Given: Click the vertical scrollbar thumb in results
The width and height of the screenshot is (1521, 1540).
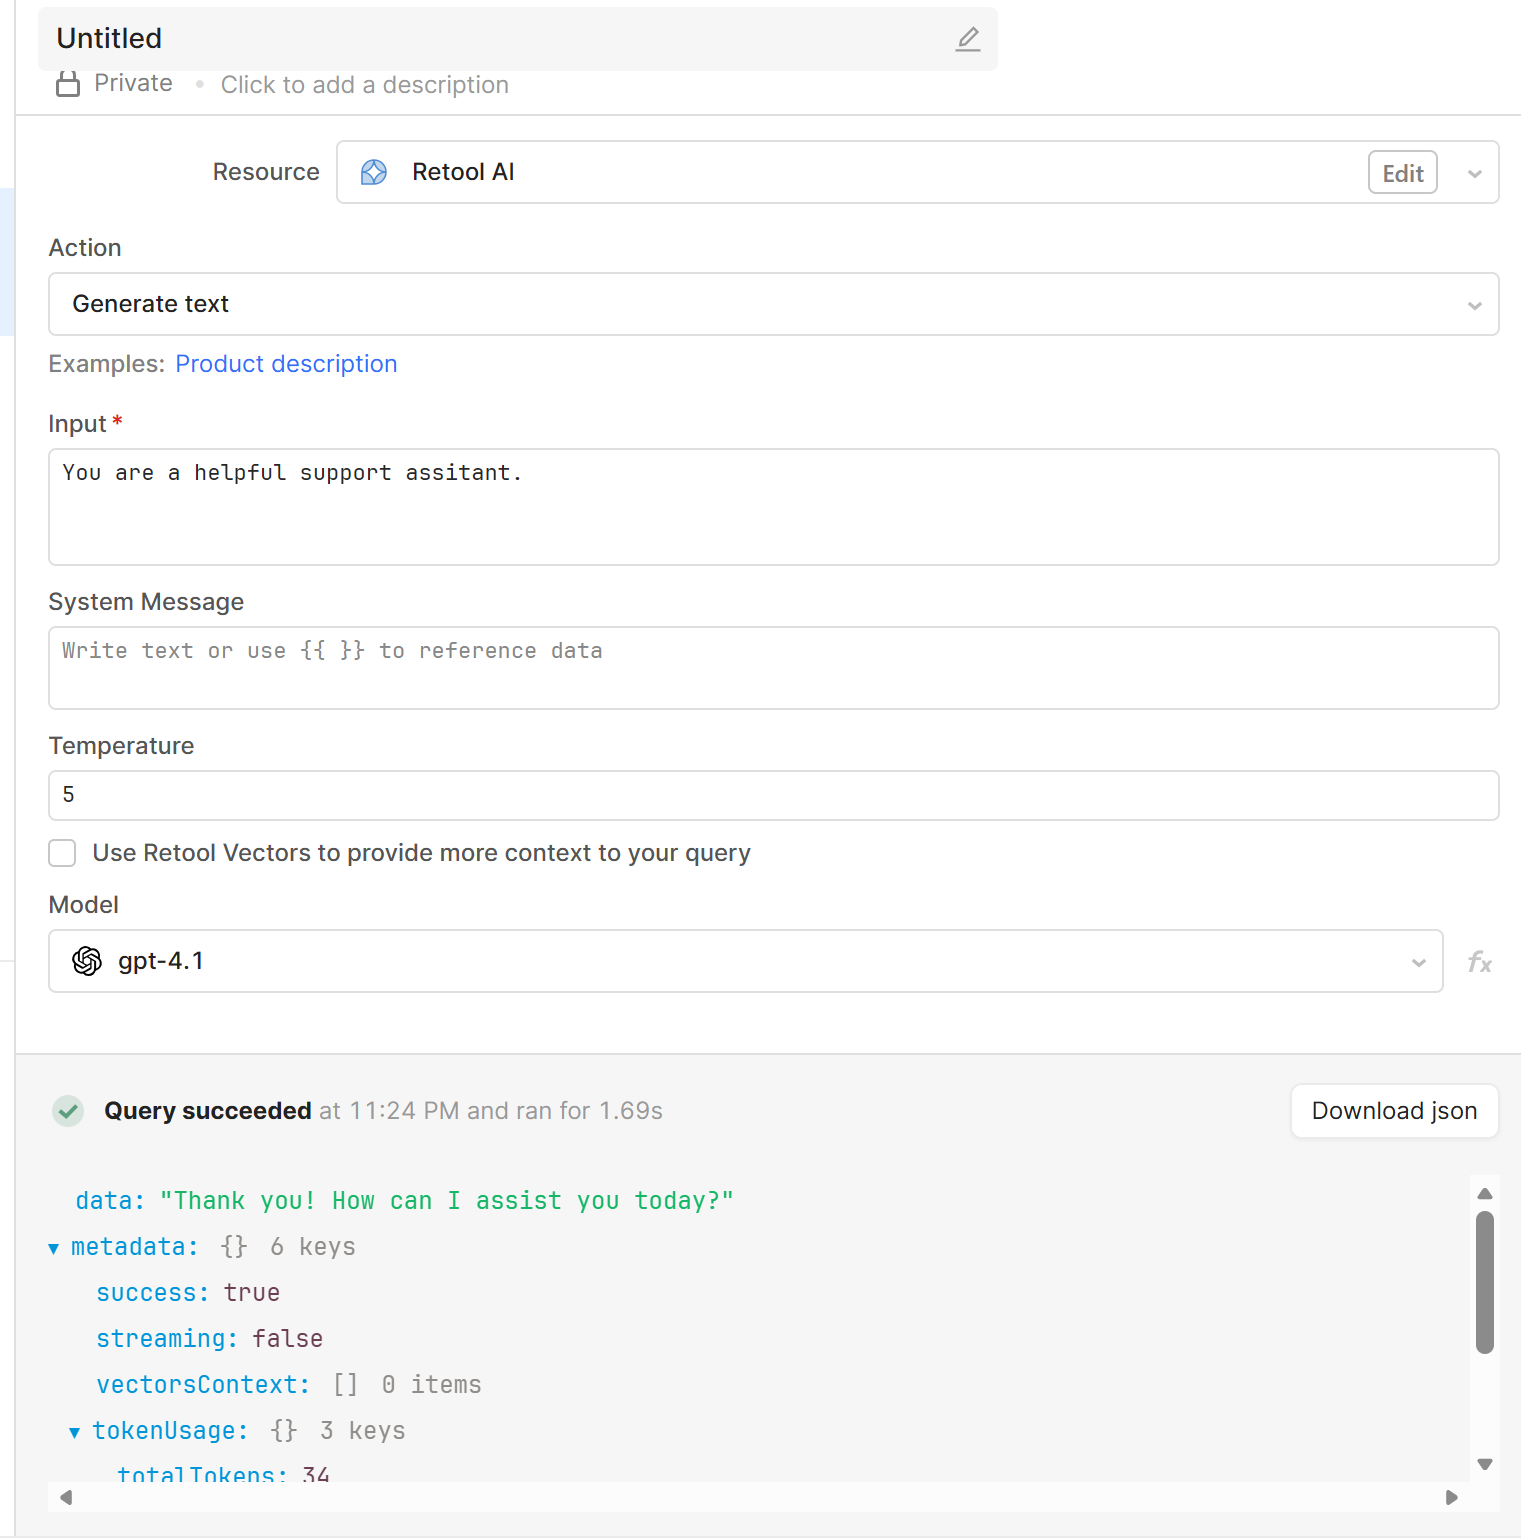Looking at the screenshot, I should tap(1484, 1282).
